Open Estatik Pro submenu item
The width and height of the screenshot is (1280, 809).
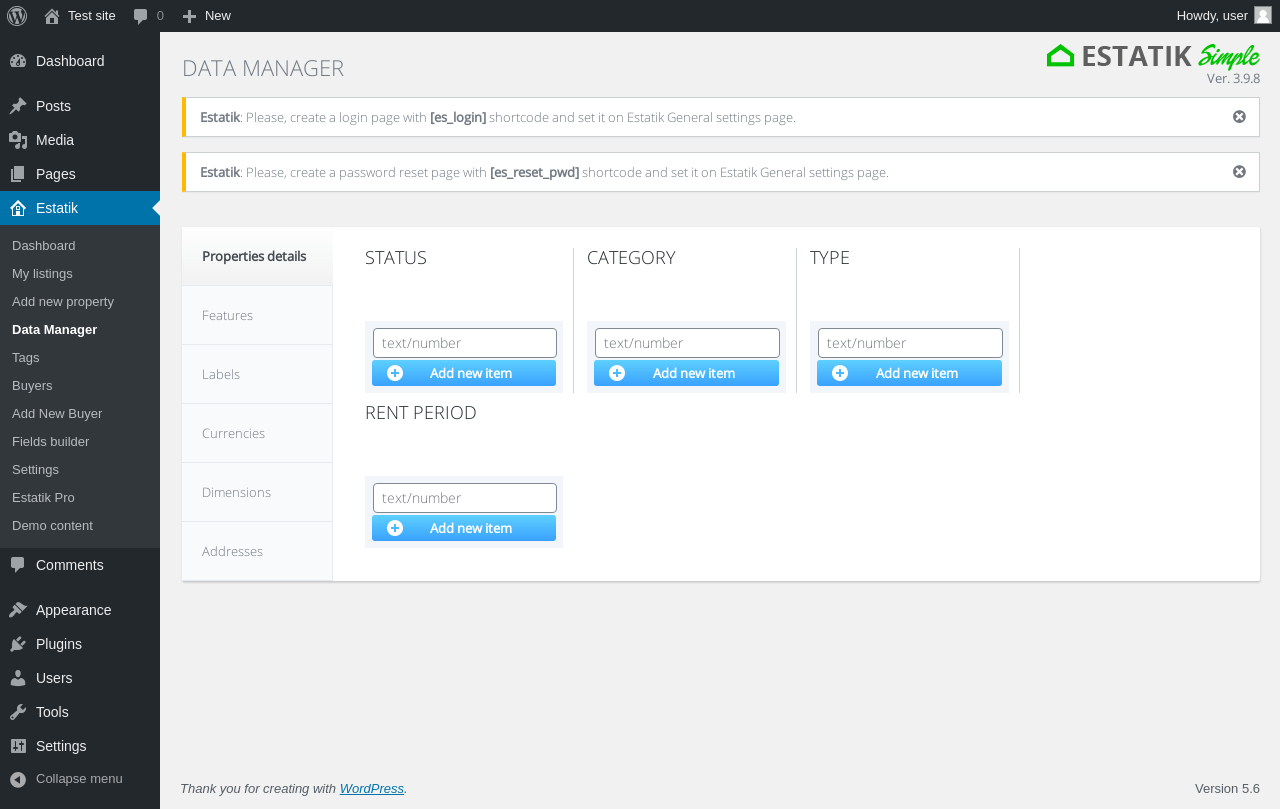80,498
